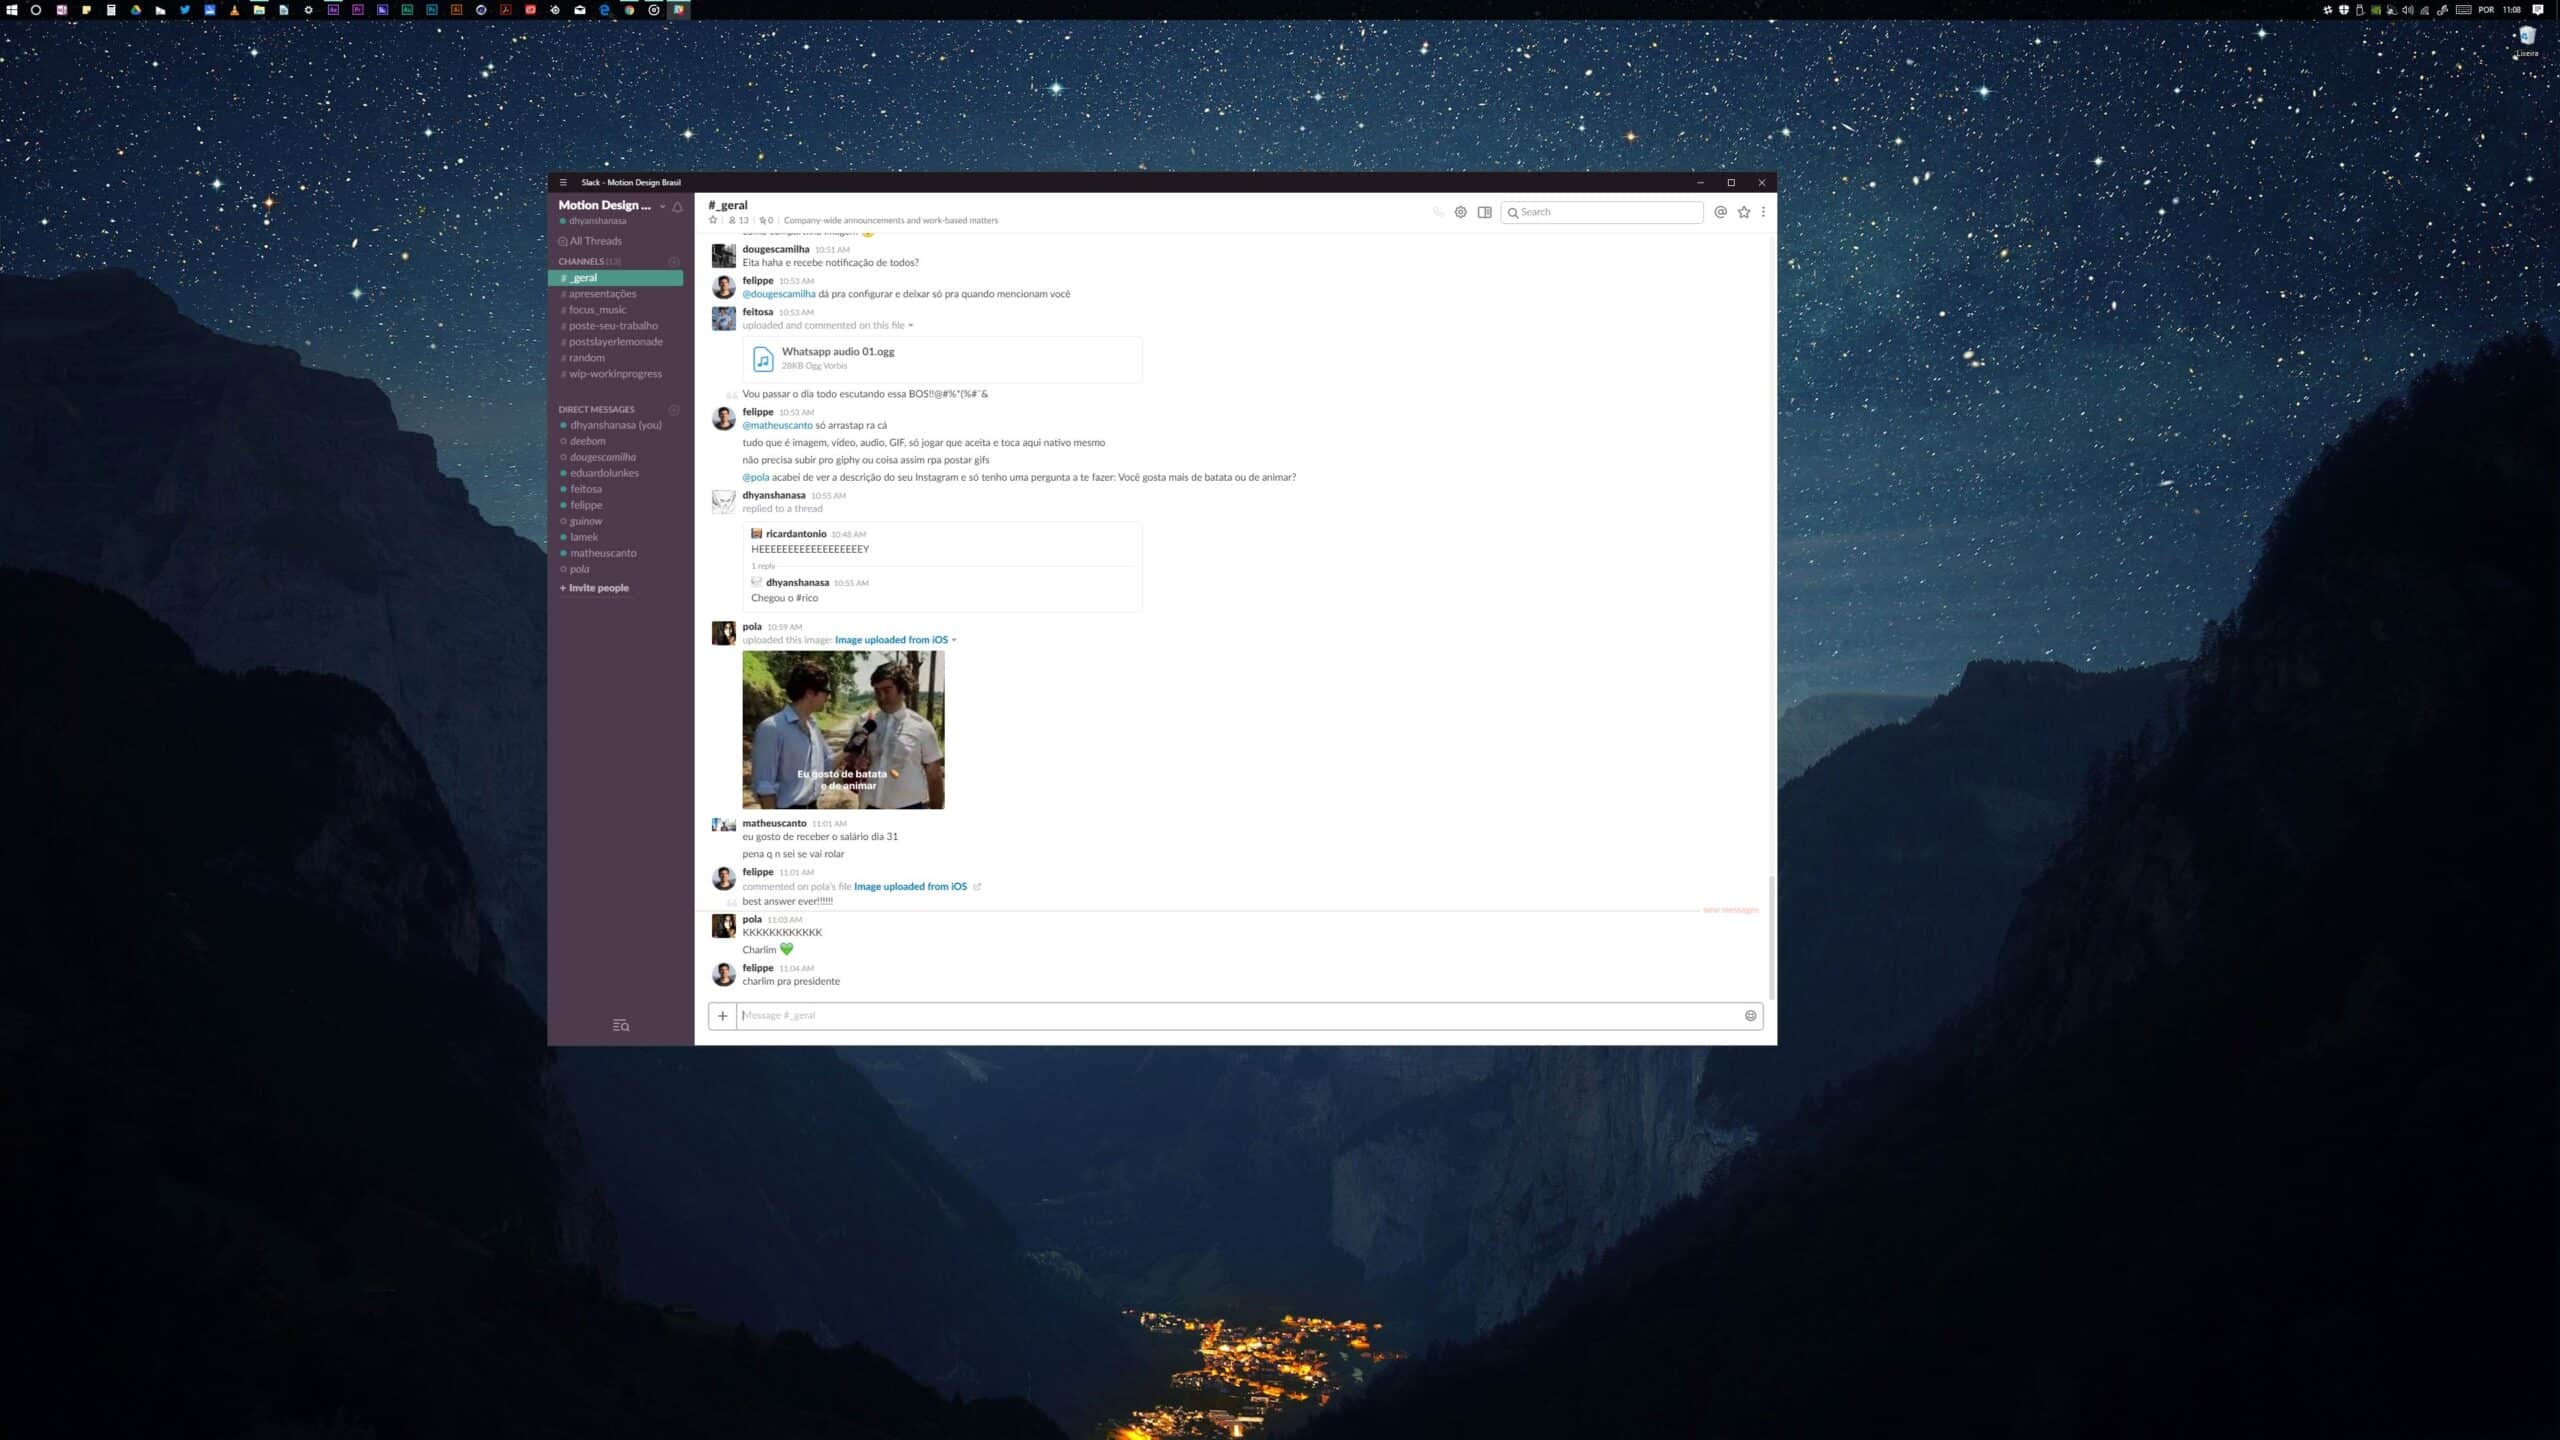Open more items vertical dots menu

point(1763,212)
